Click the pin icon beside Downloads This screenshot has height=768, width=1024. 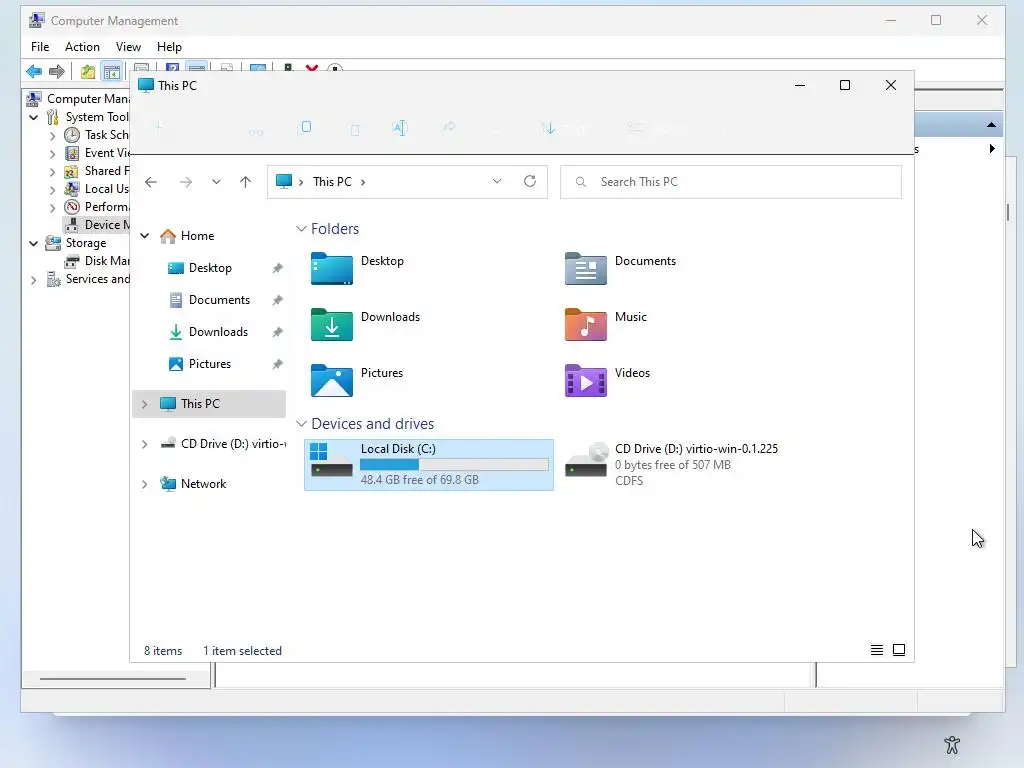click(278, 332)
